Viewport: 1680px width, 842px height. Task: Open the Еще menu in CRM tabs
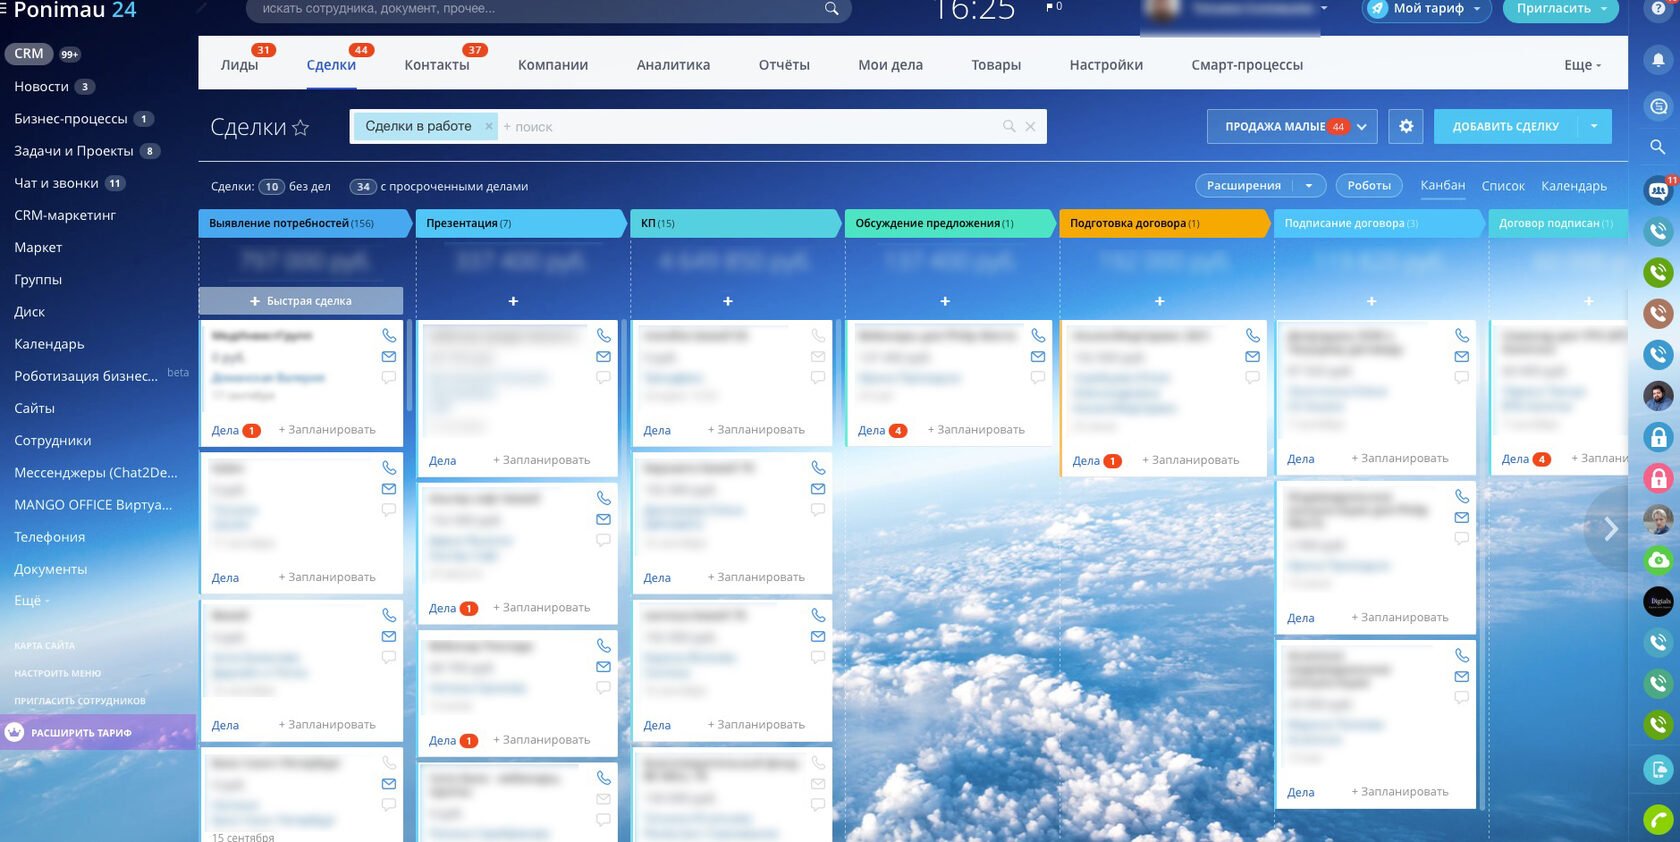(1582, 65)
